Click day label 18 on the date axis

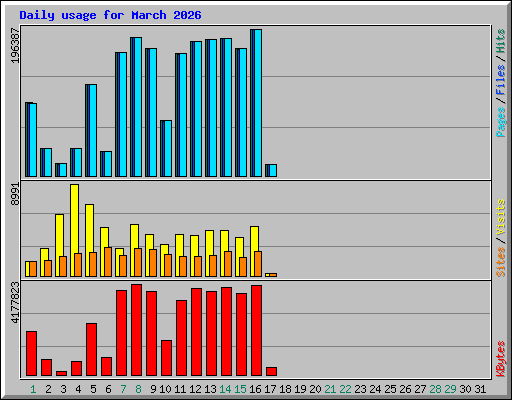[x=285, y=389]
